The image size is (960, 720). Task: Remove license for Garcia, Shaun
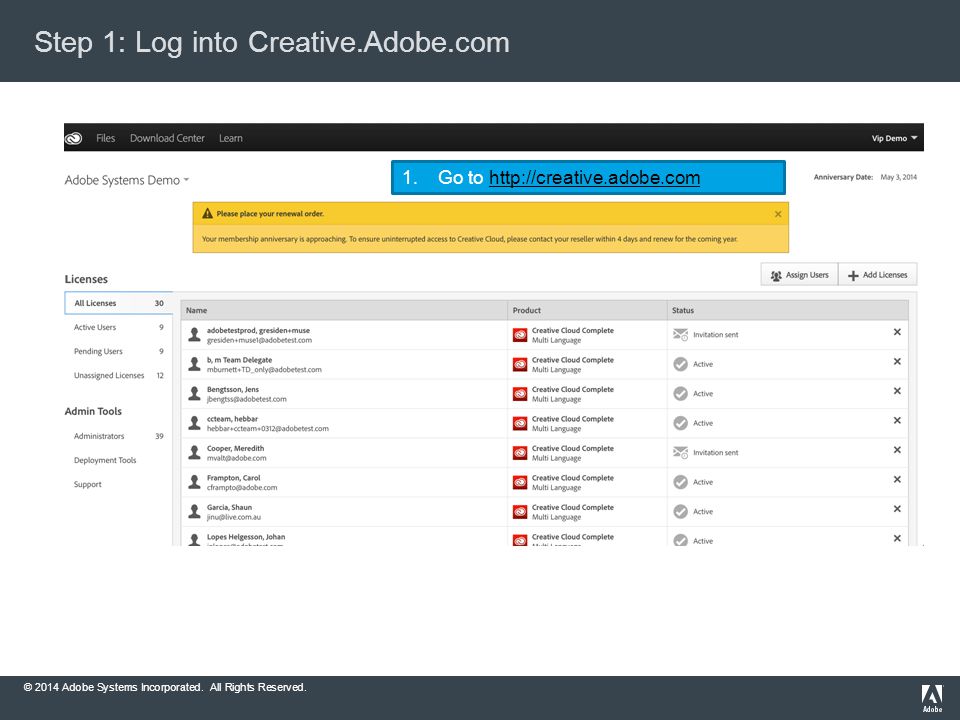click(x=897, y=508)
